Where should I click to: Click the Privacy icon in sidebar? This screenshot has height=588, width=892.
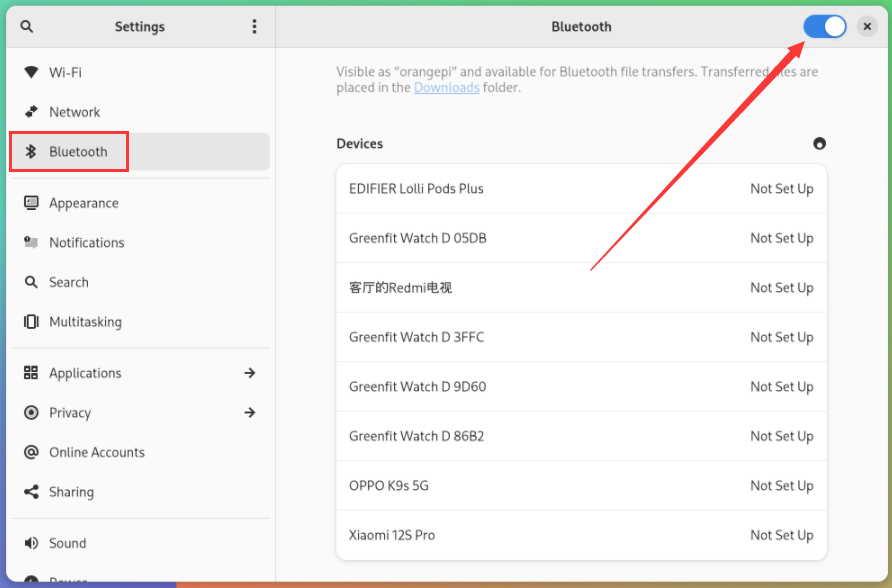coord(31,413)
